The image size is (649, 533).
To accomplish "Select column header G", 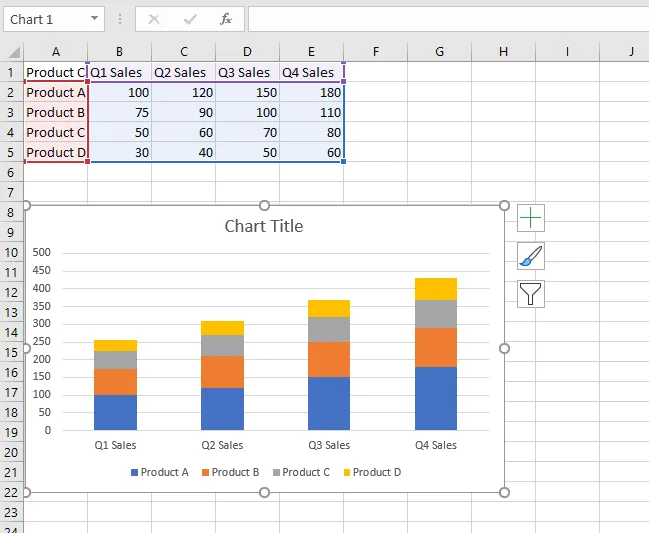I will (x=439, y=52).
